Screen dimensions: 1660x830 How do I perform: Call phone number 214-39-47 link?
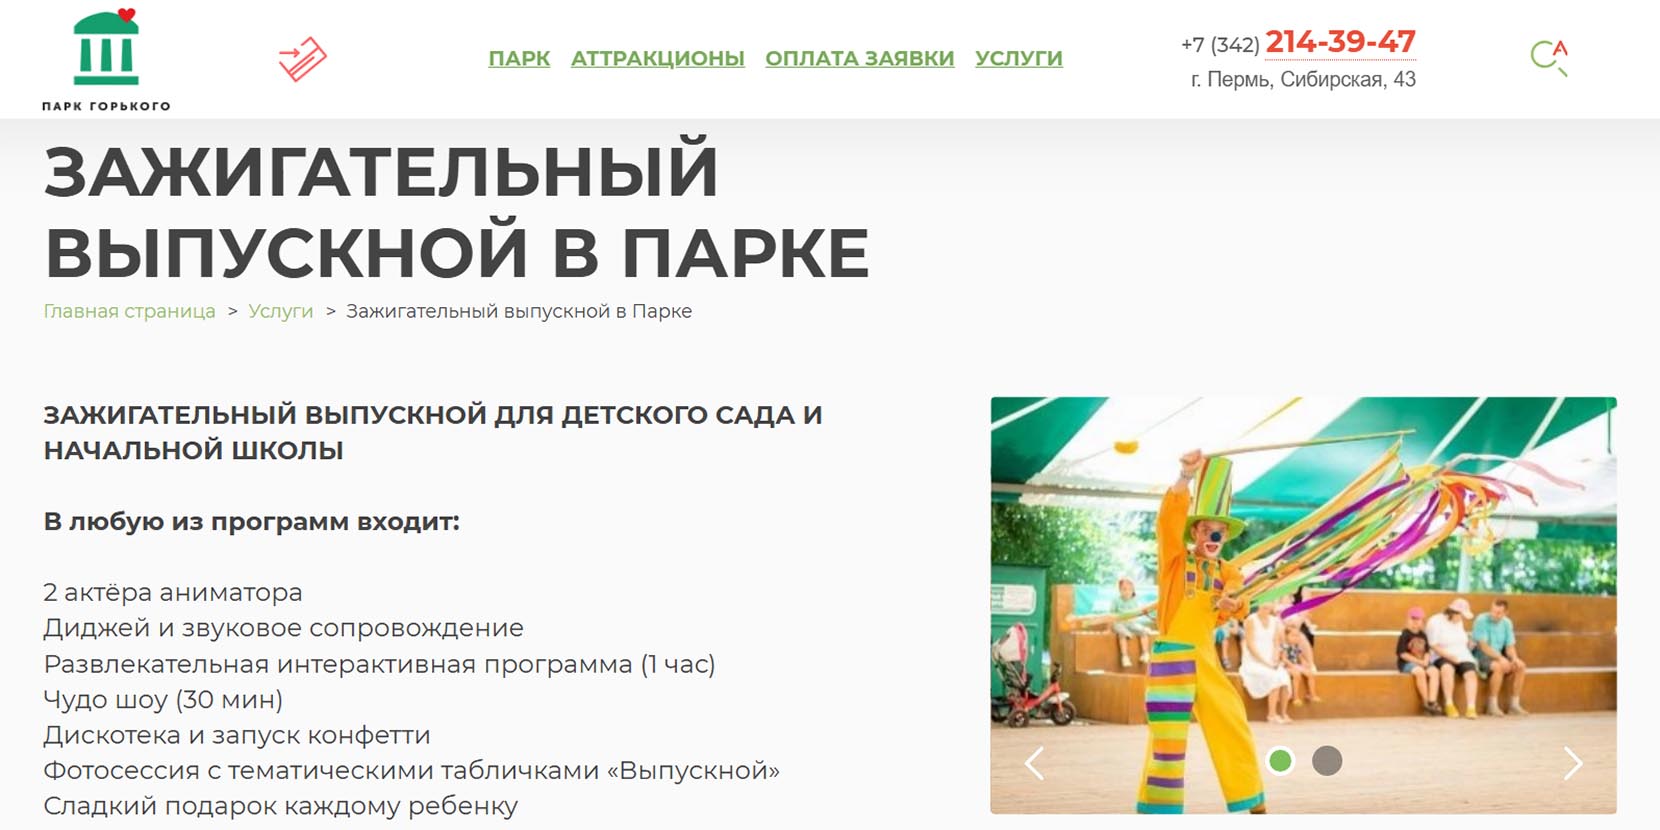click(1340, 42)
